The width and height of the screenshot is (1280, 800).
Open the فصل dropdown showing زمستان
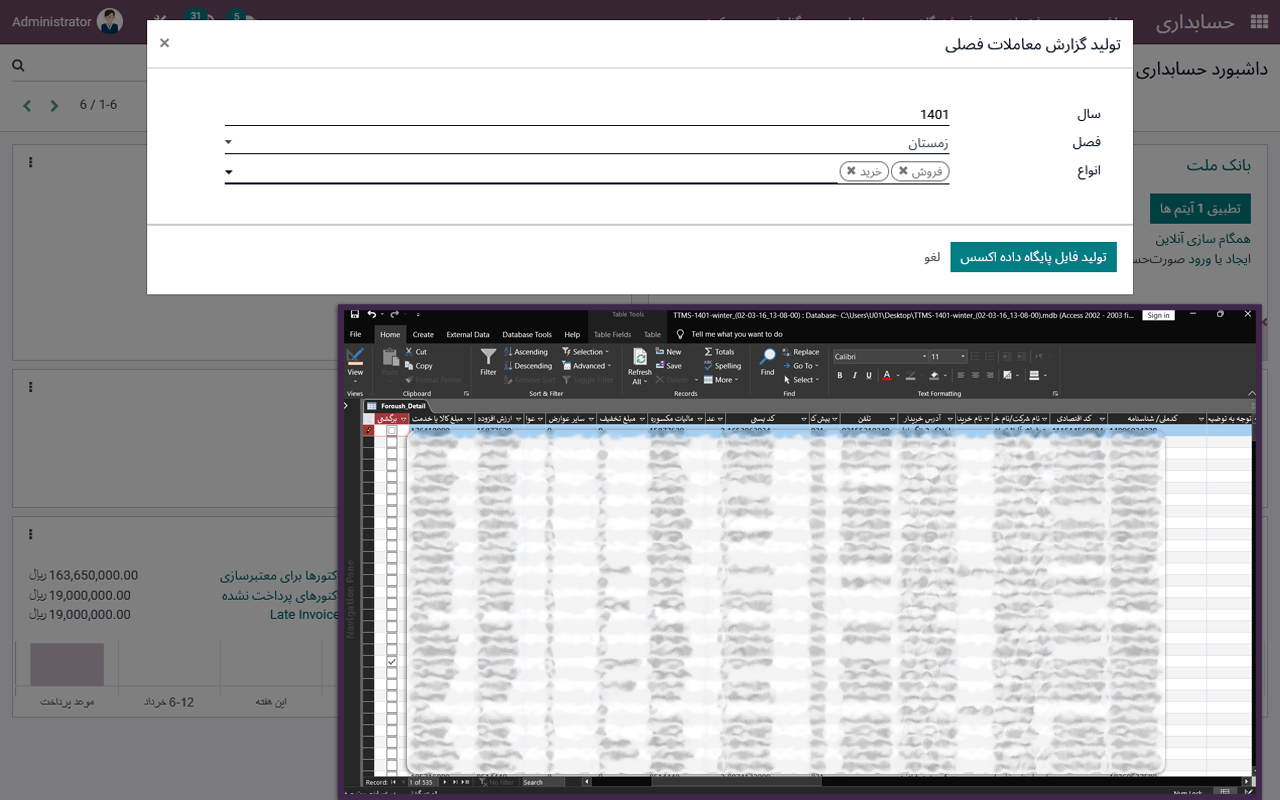[229, 142]
